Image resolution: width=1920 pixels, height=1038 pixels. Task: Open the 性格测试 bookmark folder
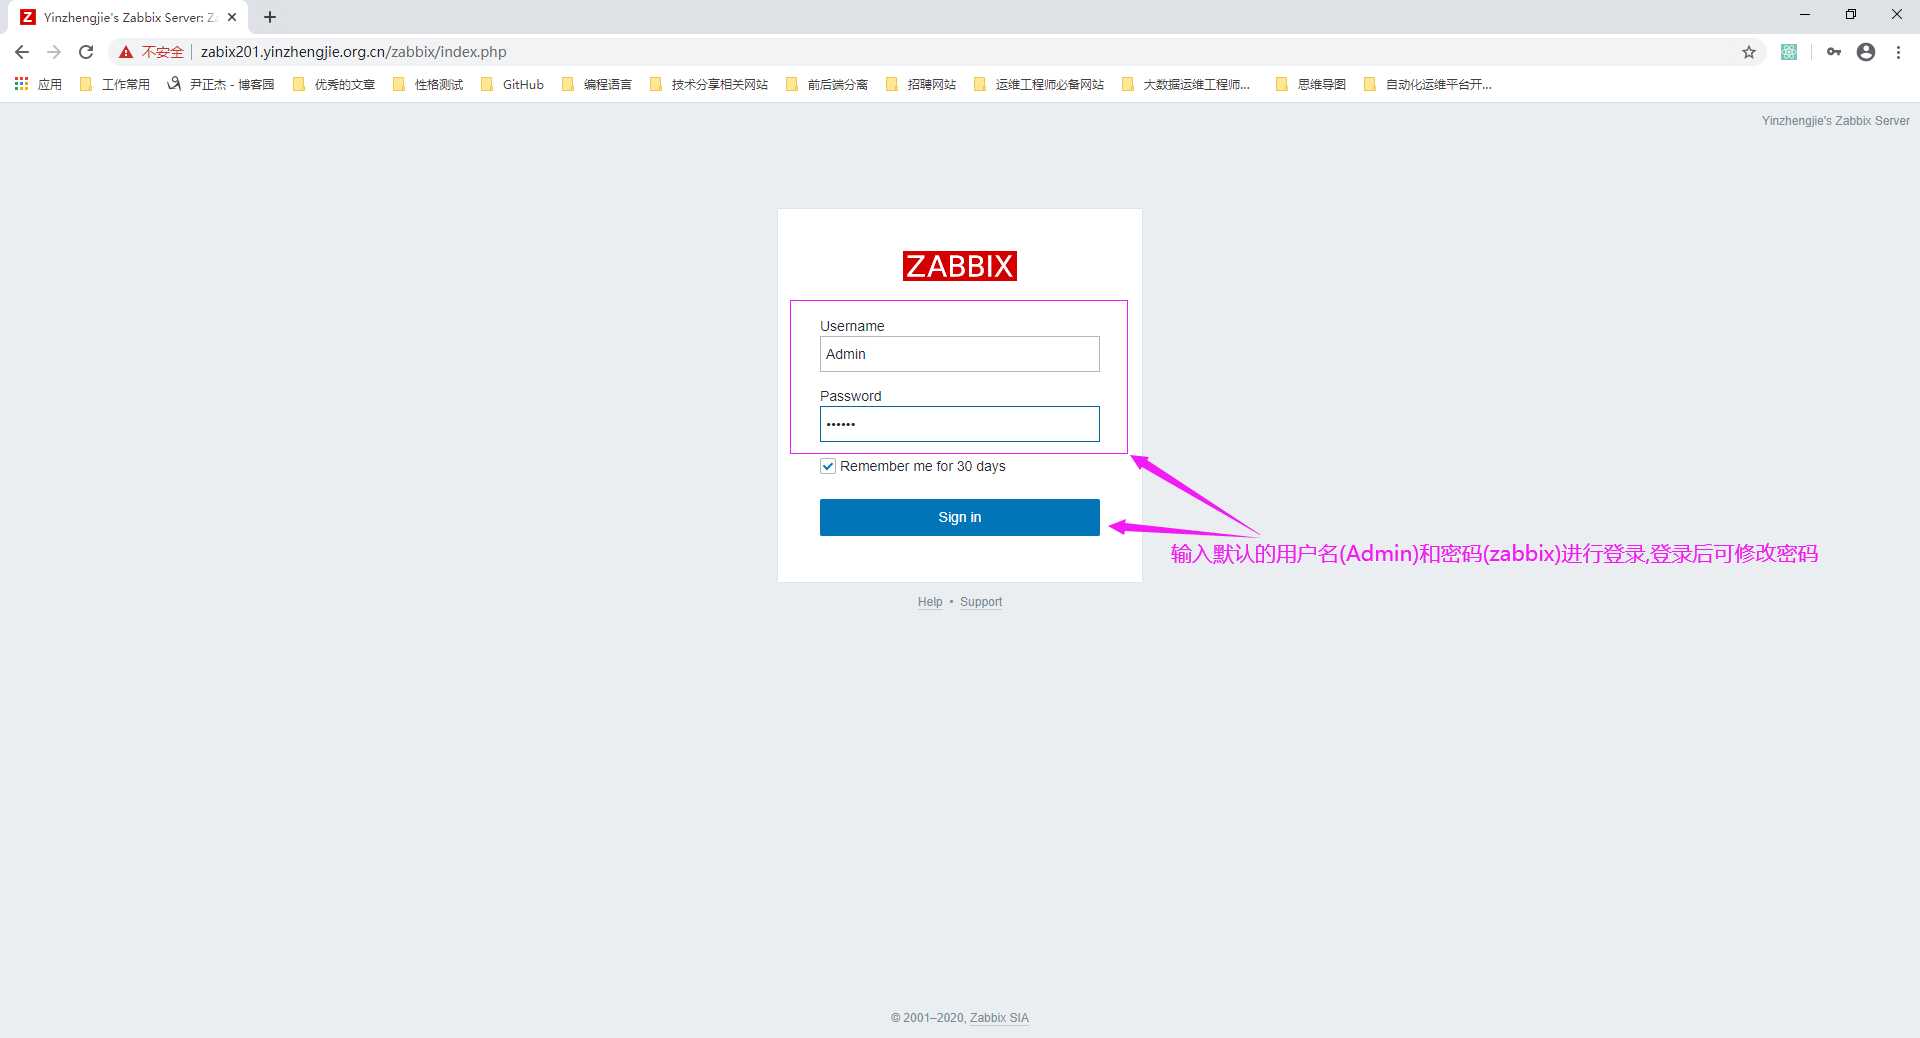pos(428,84)
